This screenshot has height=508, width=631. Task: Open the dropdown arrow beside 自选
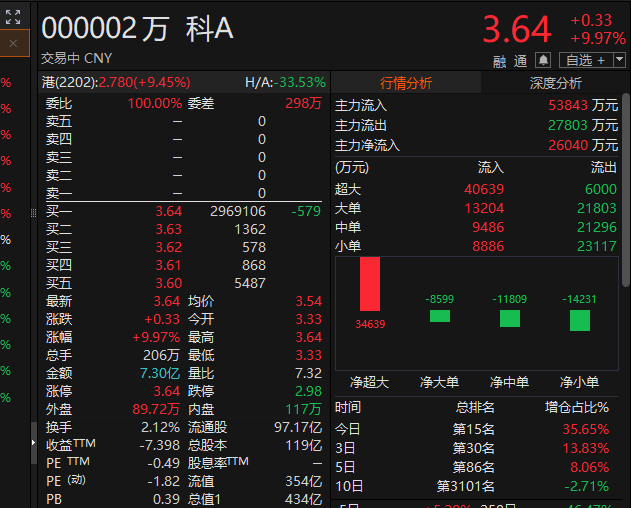coord(619,60)
